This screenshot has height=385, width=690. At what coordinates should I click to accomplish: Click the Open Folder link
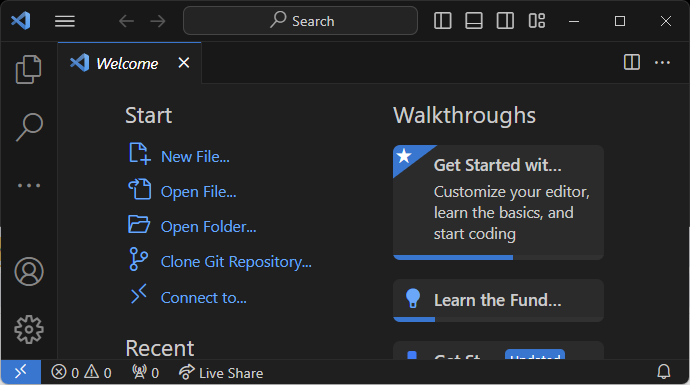(208, 227)
